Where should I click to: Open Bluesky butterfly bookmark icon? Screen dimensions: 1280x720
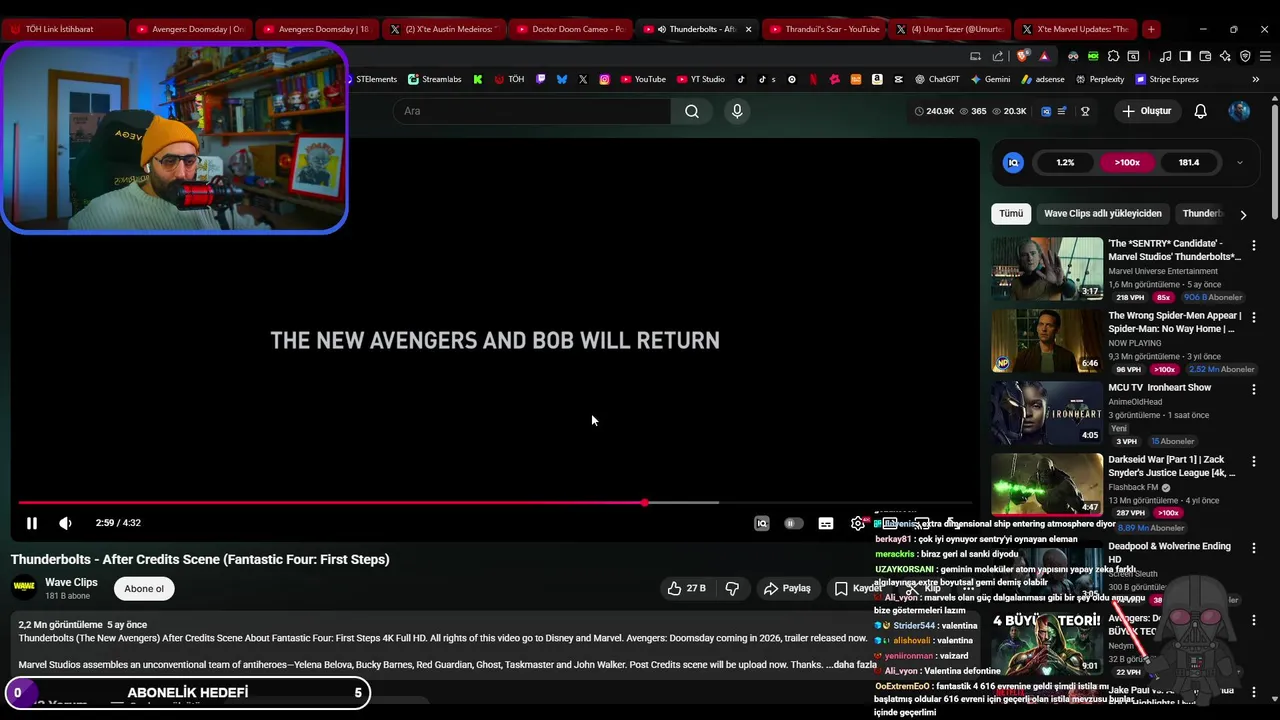(x=562, y=79)
